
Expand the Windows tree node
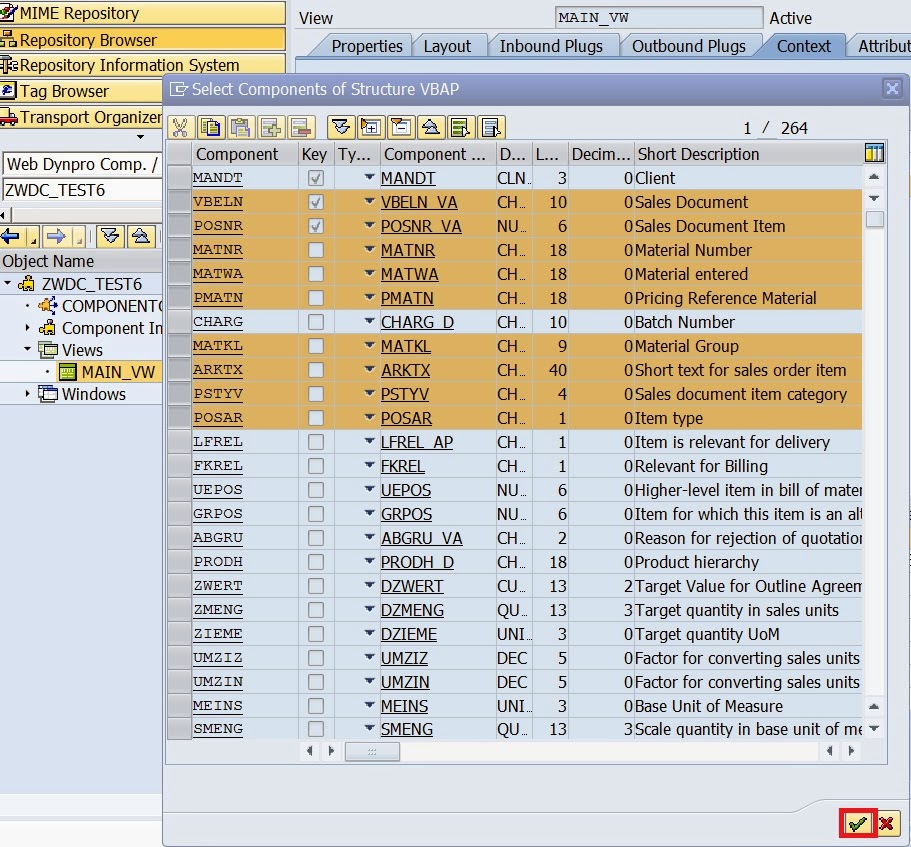click(28, 394)
